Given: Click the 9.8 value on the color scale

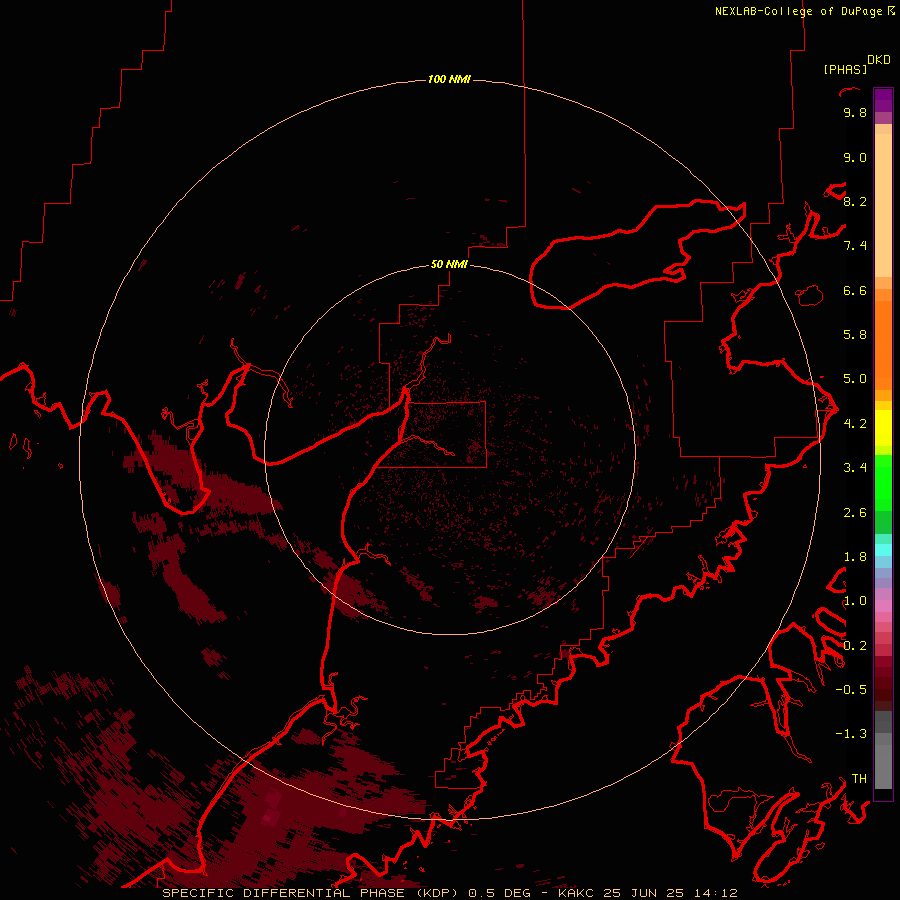Looking at the screenshot, I should point(855,112).
